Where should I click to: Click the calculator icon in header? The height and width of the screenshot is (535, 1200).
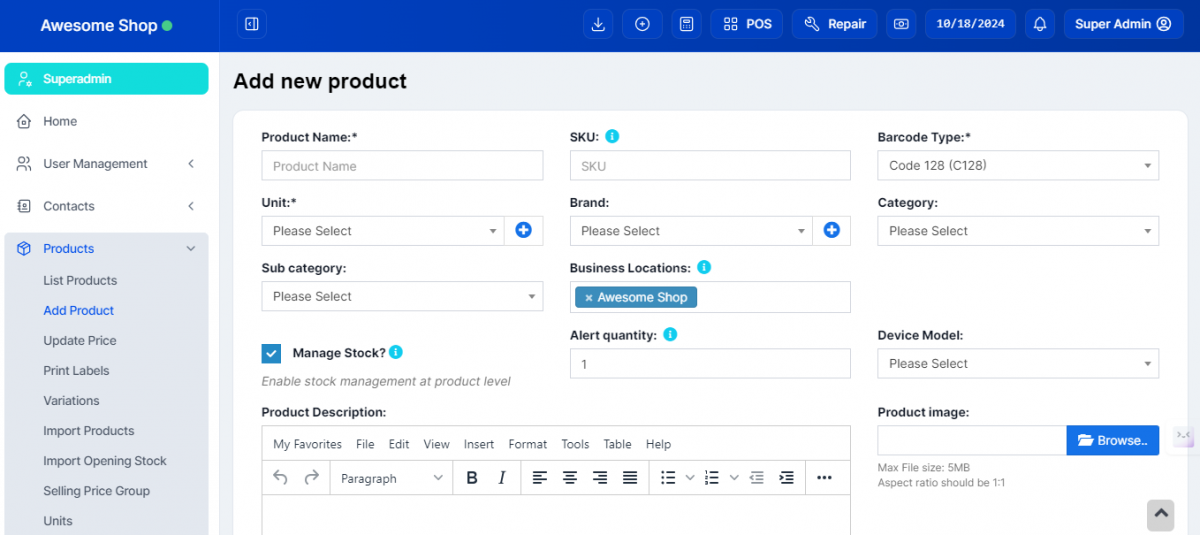pos(686,24)
